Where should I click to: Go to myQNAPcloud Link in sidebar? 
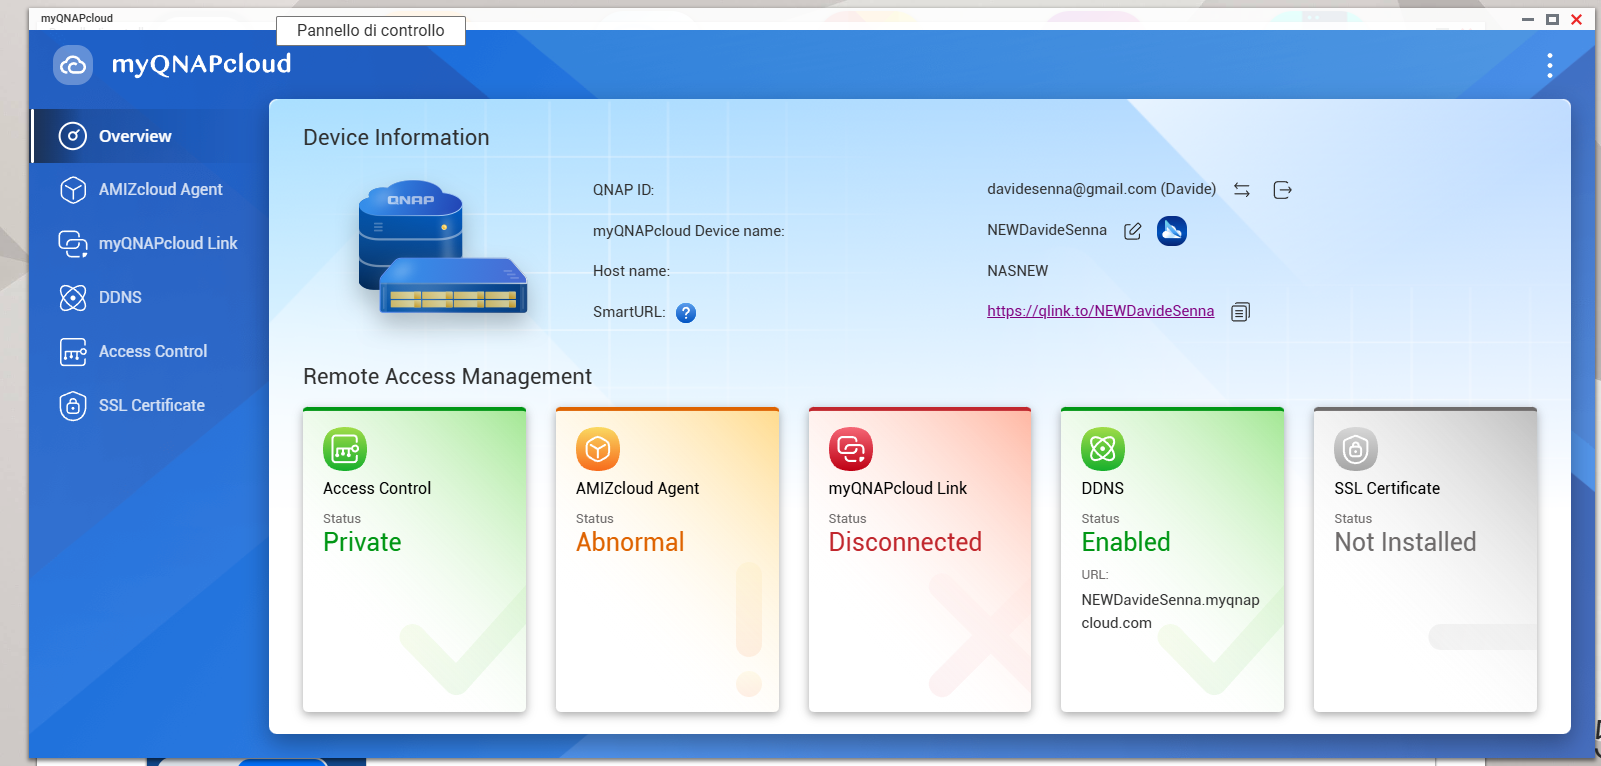tap(167, 243)
